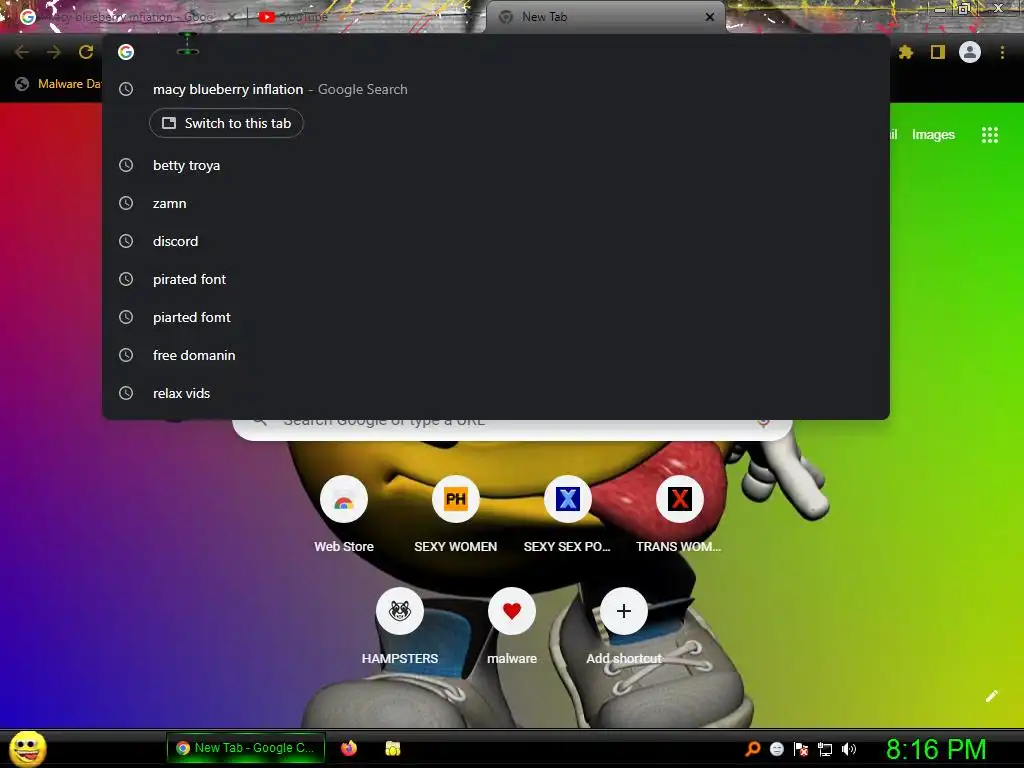
Task: Open Chrome three-dot menu
Action: 1002,52
